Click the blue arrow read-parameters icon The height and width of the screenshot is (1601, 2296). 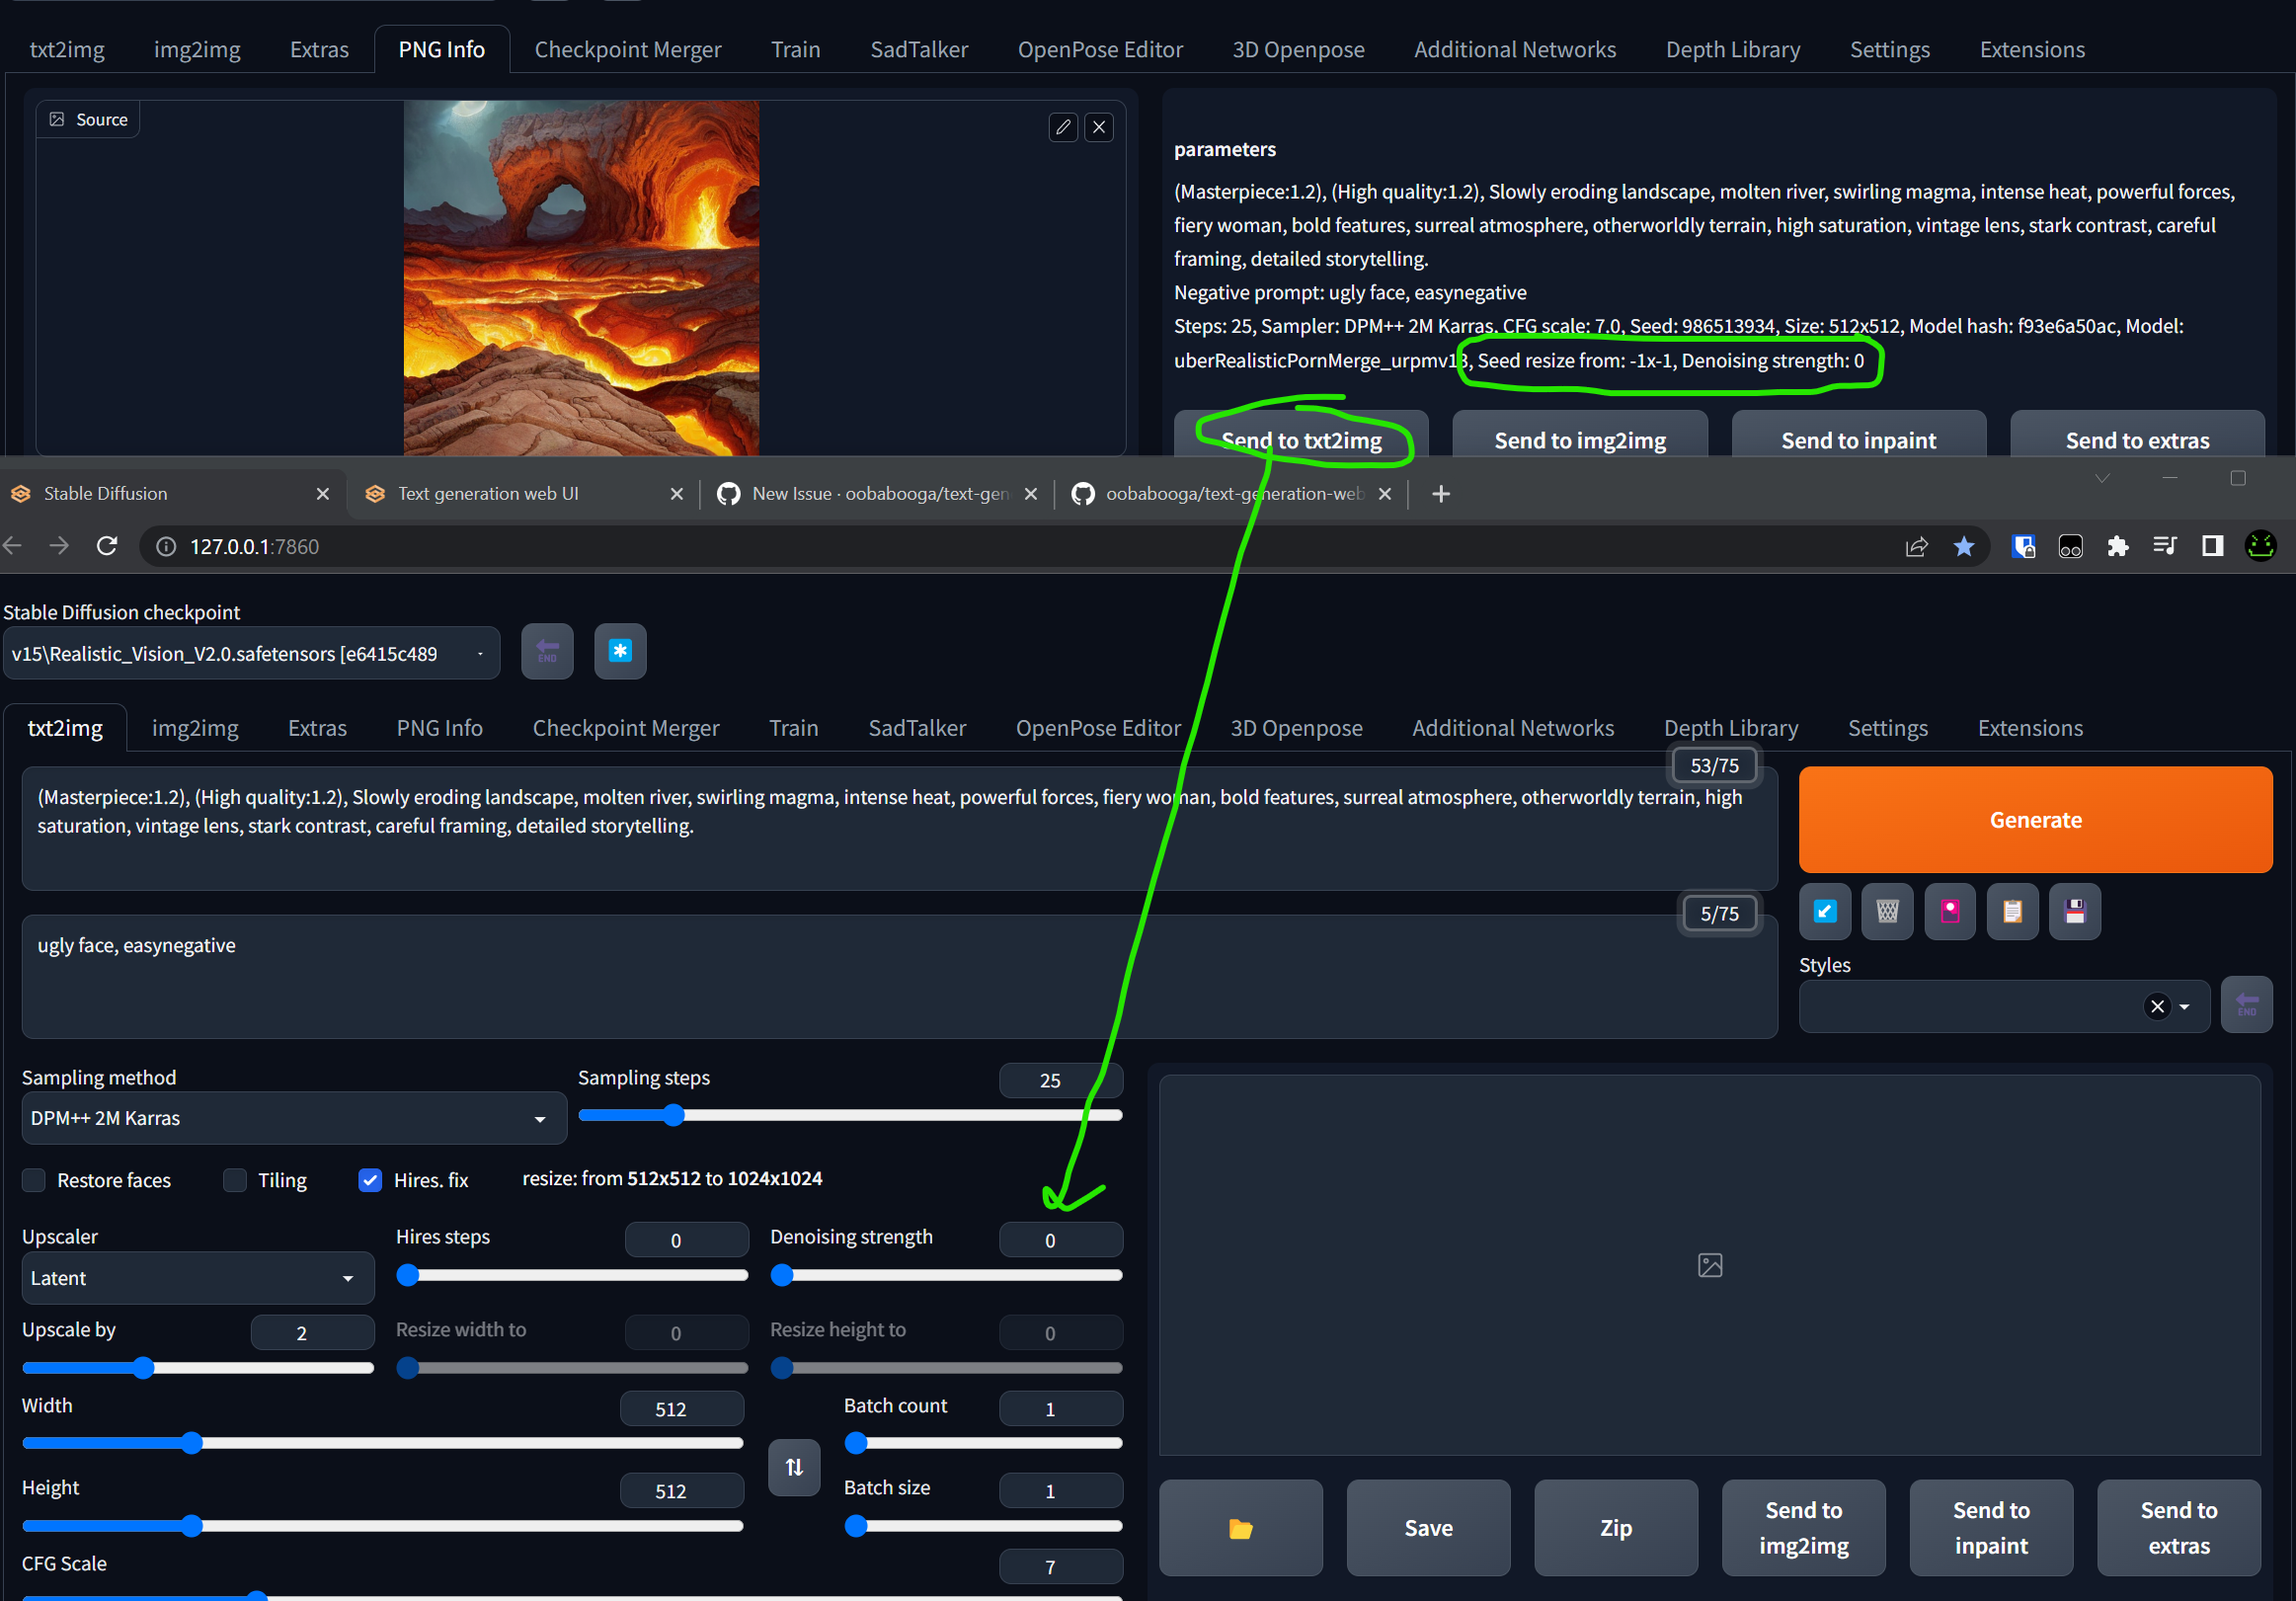[x=1824, y=911]
